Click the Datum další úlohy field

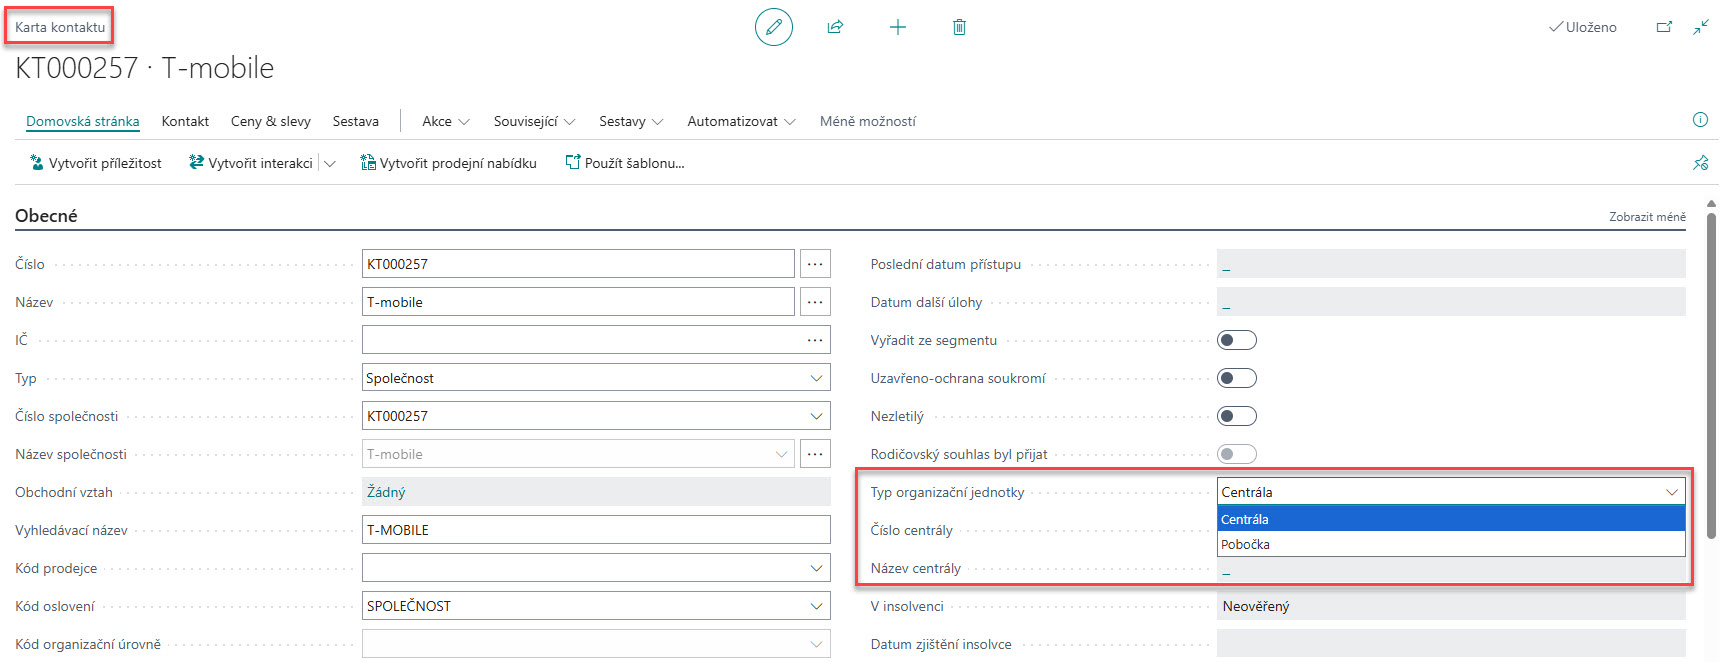1451,302
